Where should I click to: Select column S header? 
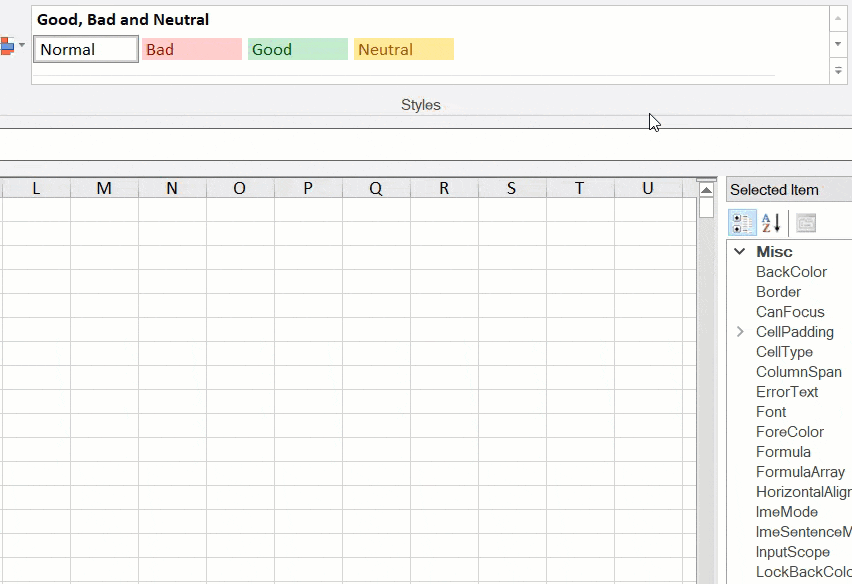click(512, 188)
